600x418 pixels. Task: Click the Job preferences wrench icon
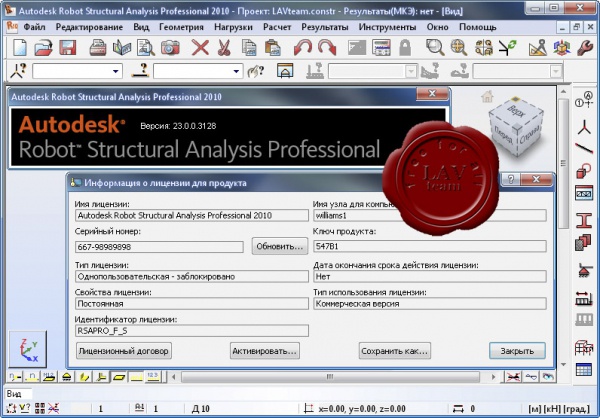pyautogui.click(x=585, y=48)
